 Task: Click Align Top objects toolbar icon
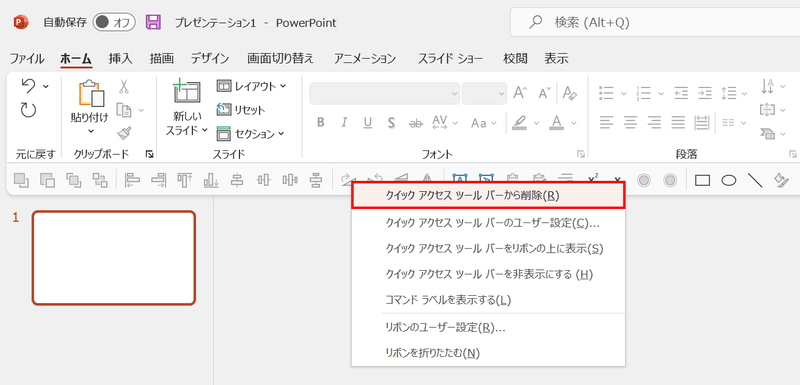pos(185,179)
